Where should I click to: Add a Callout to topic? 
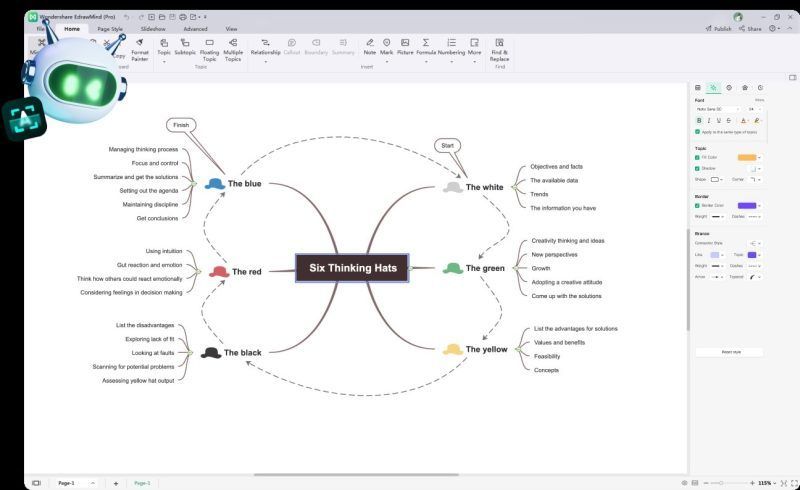tap(292, 47)
